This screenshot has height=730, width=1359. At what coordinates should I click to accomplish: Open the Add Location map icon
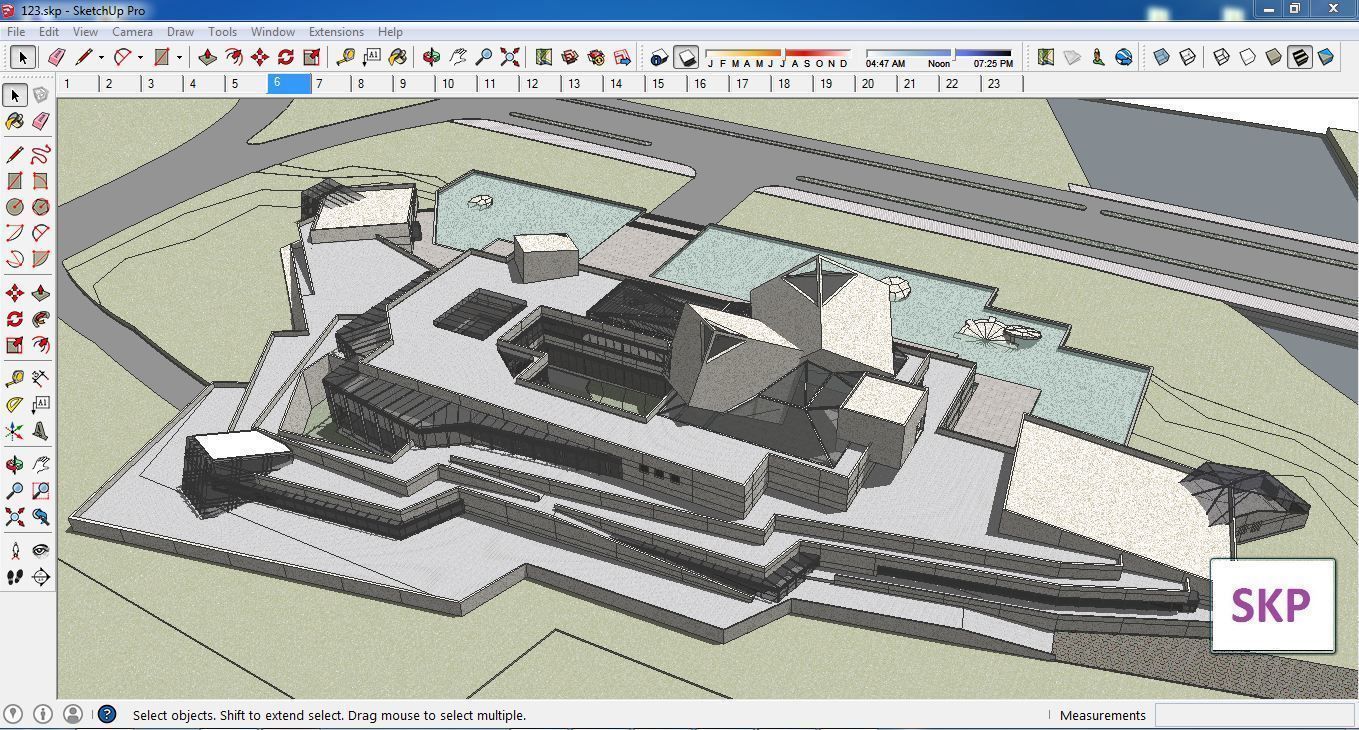point(544,57)
